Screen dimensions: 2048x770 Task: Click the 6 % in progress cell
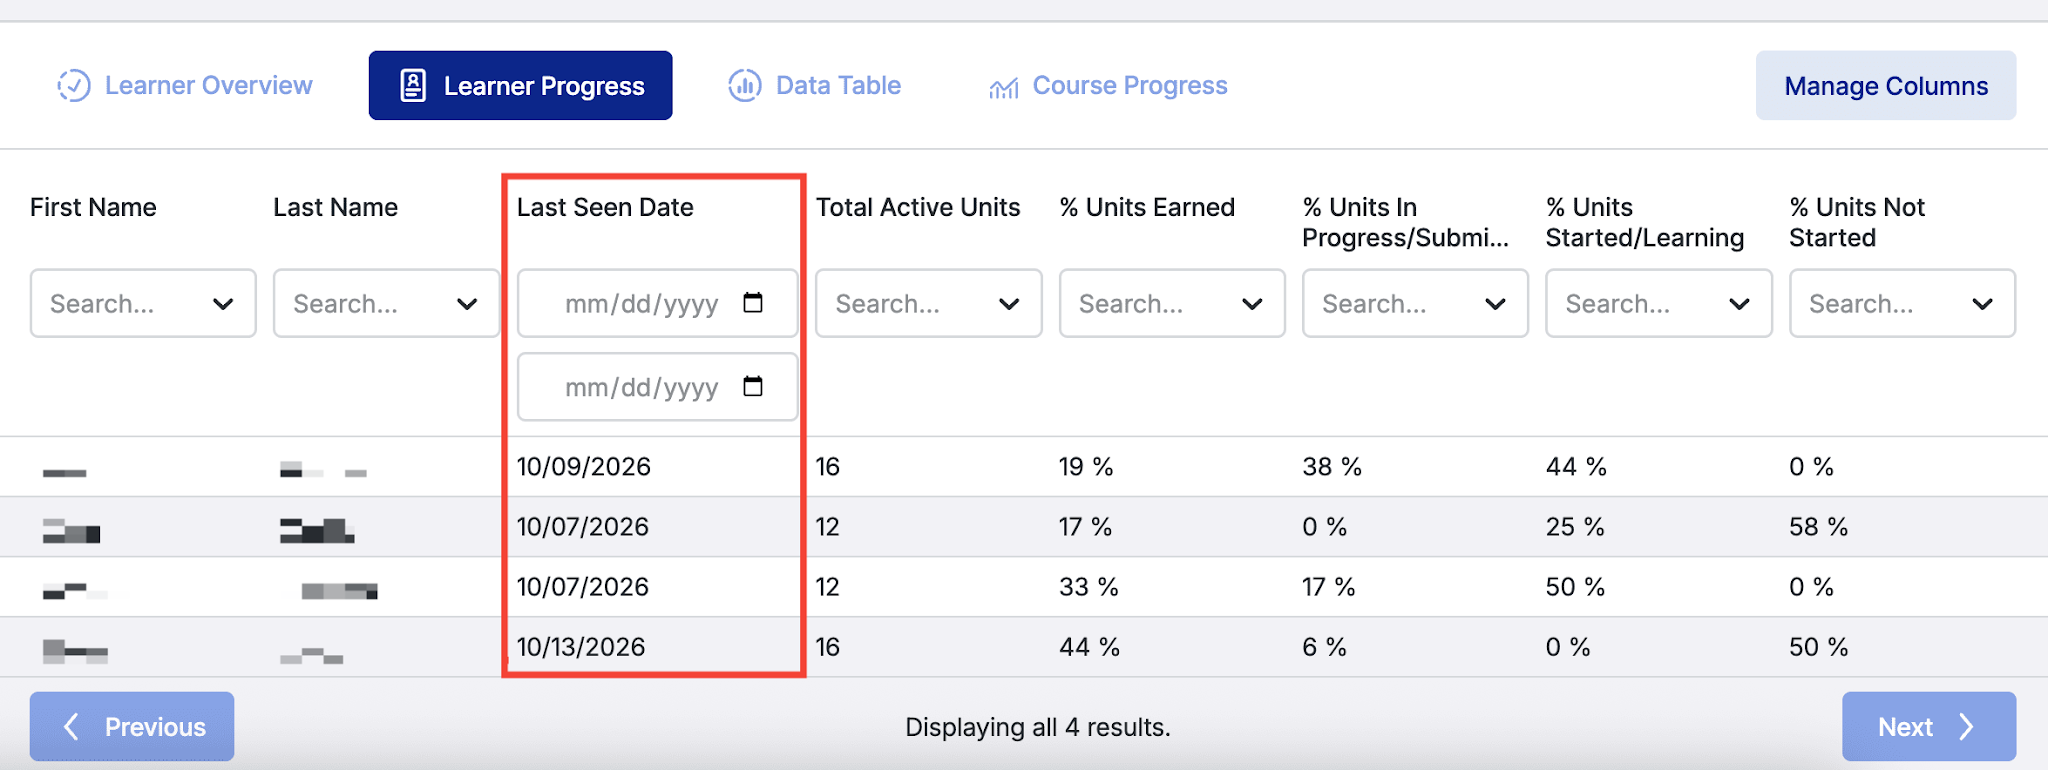tap(1324, 647)
